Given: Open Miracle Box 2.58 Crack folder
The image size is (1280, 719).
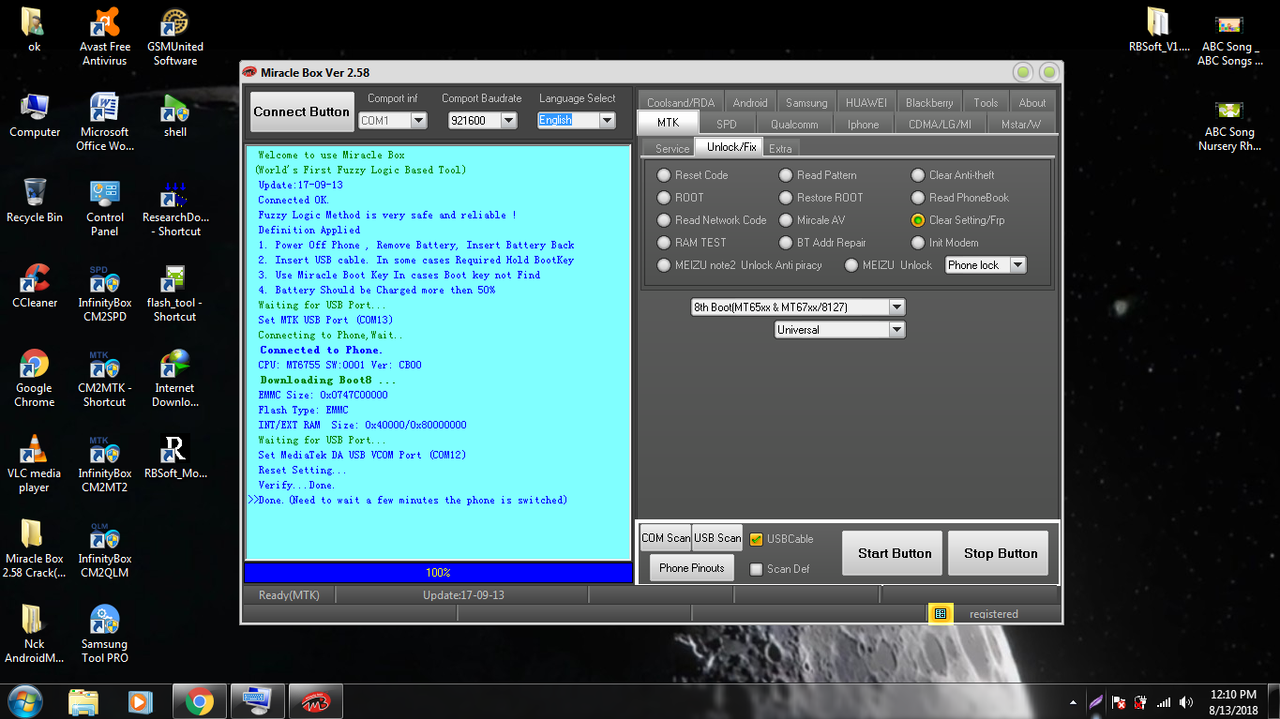Looking at the screenshot, I should [34, 549].
